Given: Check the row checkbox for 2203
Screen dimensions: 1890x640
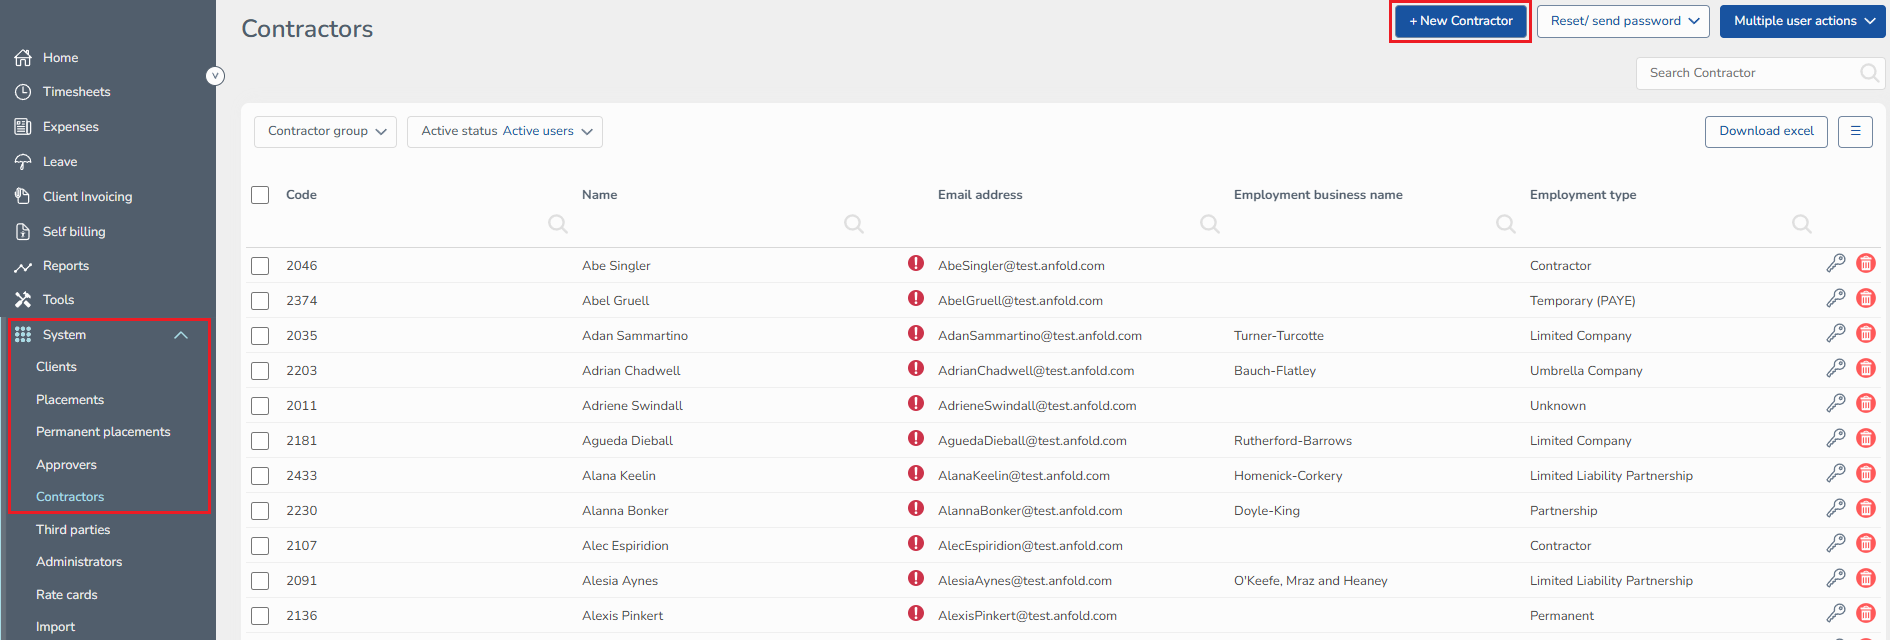Looking at the screenshot, I should (x=260, y=371).
